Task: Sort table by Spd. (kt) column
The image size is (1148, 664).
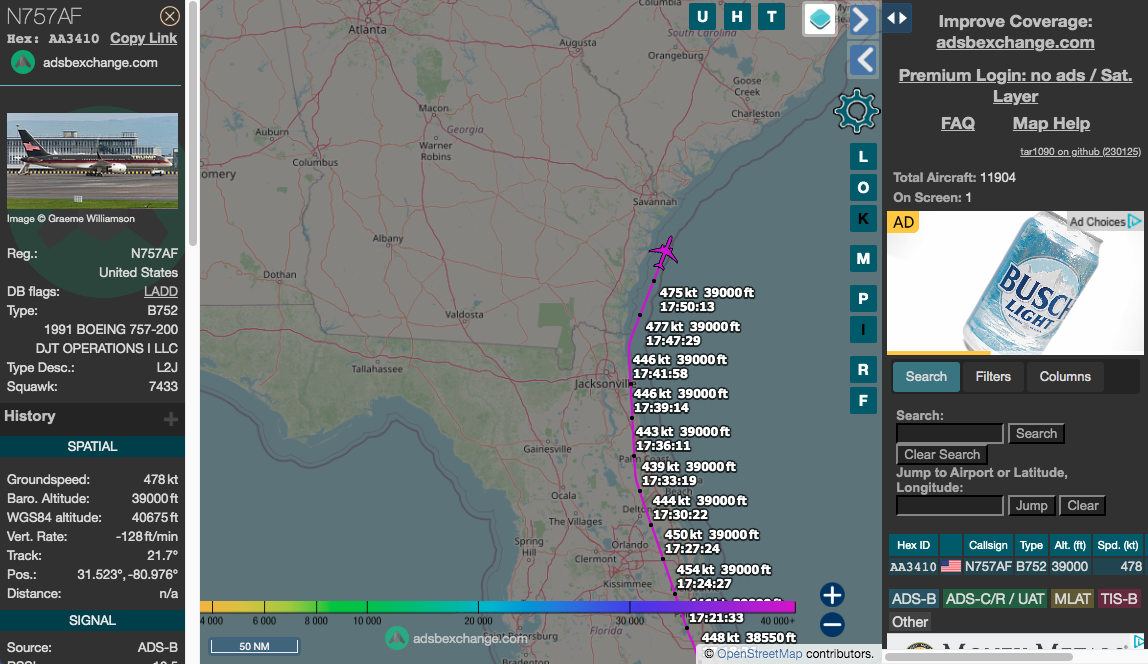Action: (1117, 545)
